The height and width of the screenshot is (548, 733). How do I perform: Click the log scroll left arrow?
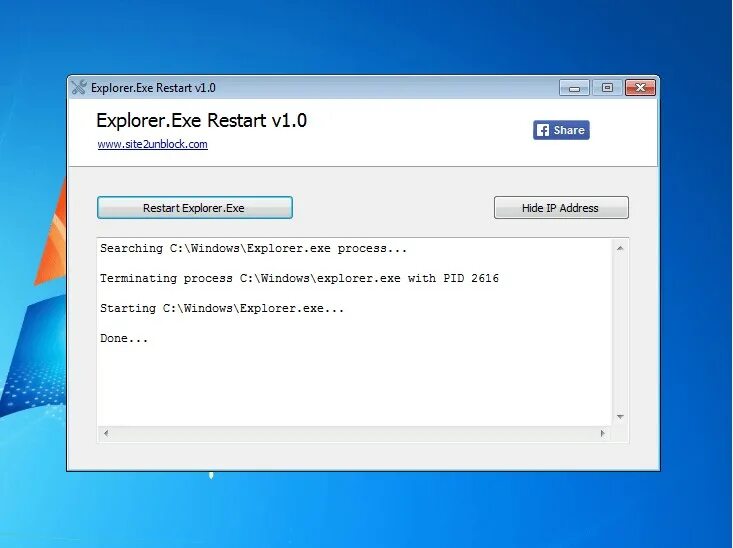106,433
